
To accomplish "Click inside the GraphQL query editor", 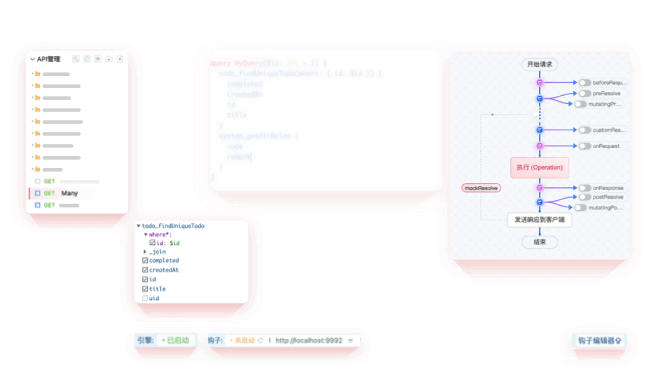I will tap(326, 121).
